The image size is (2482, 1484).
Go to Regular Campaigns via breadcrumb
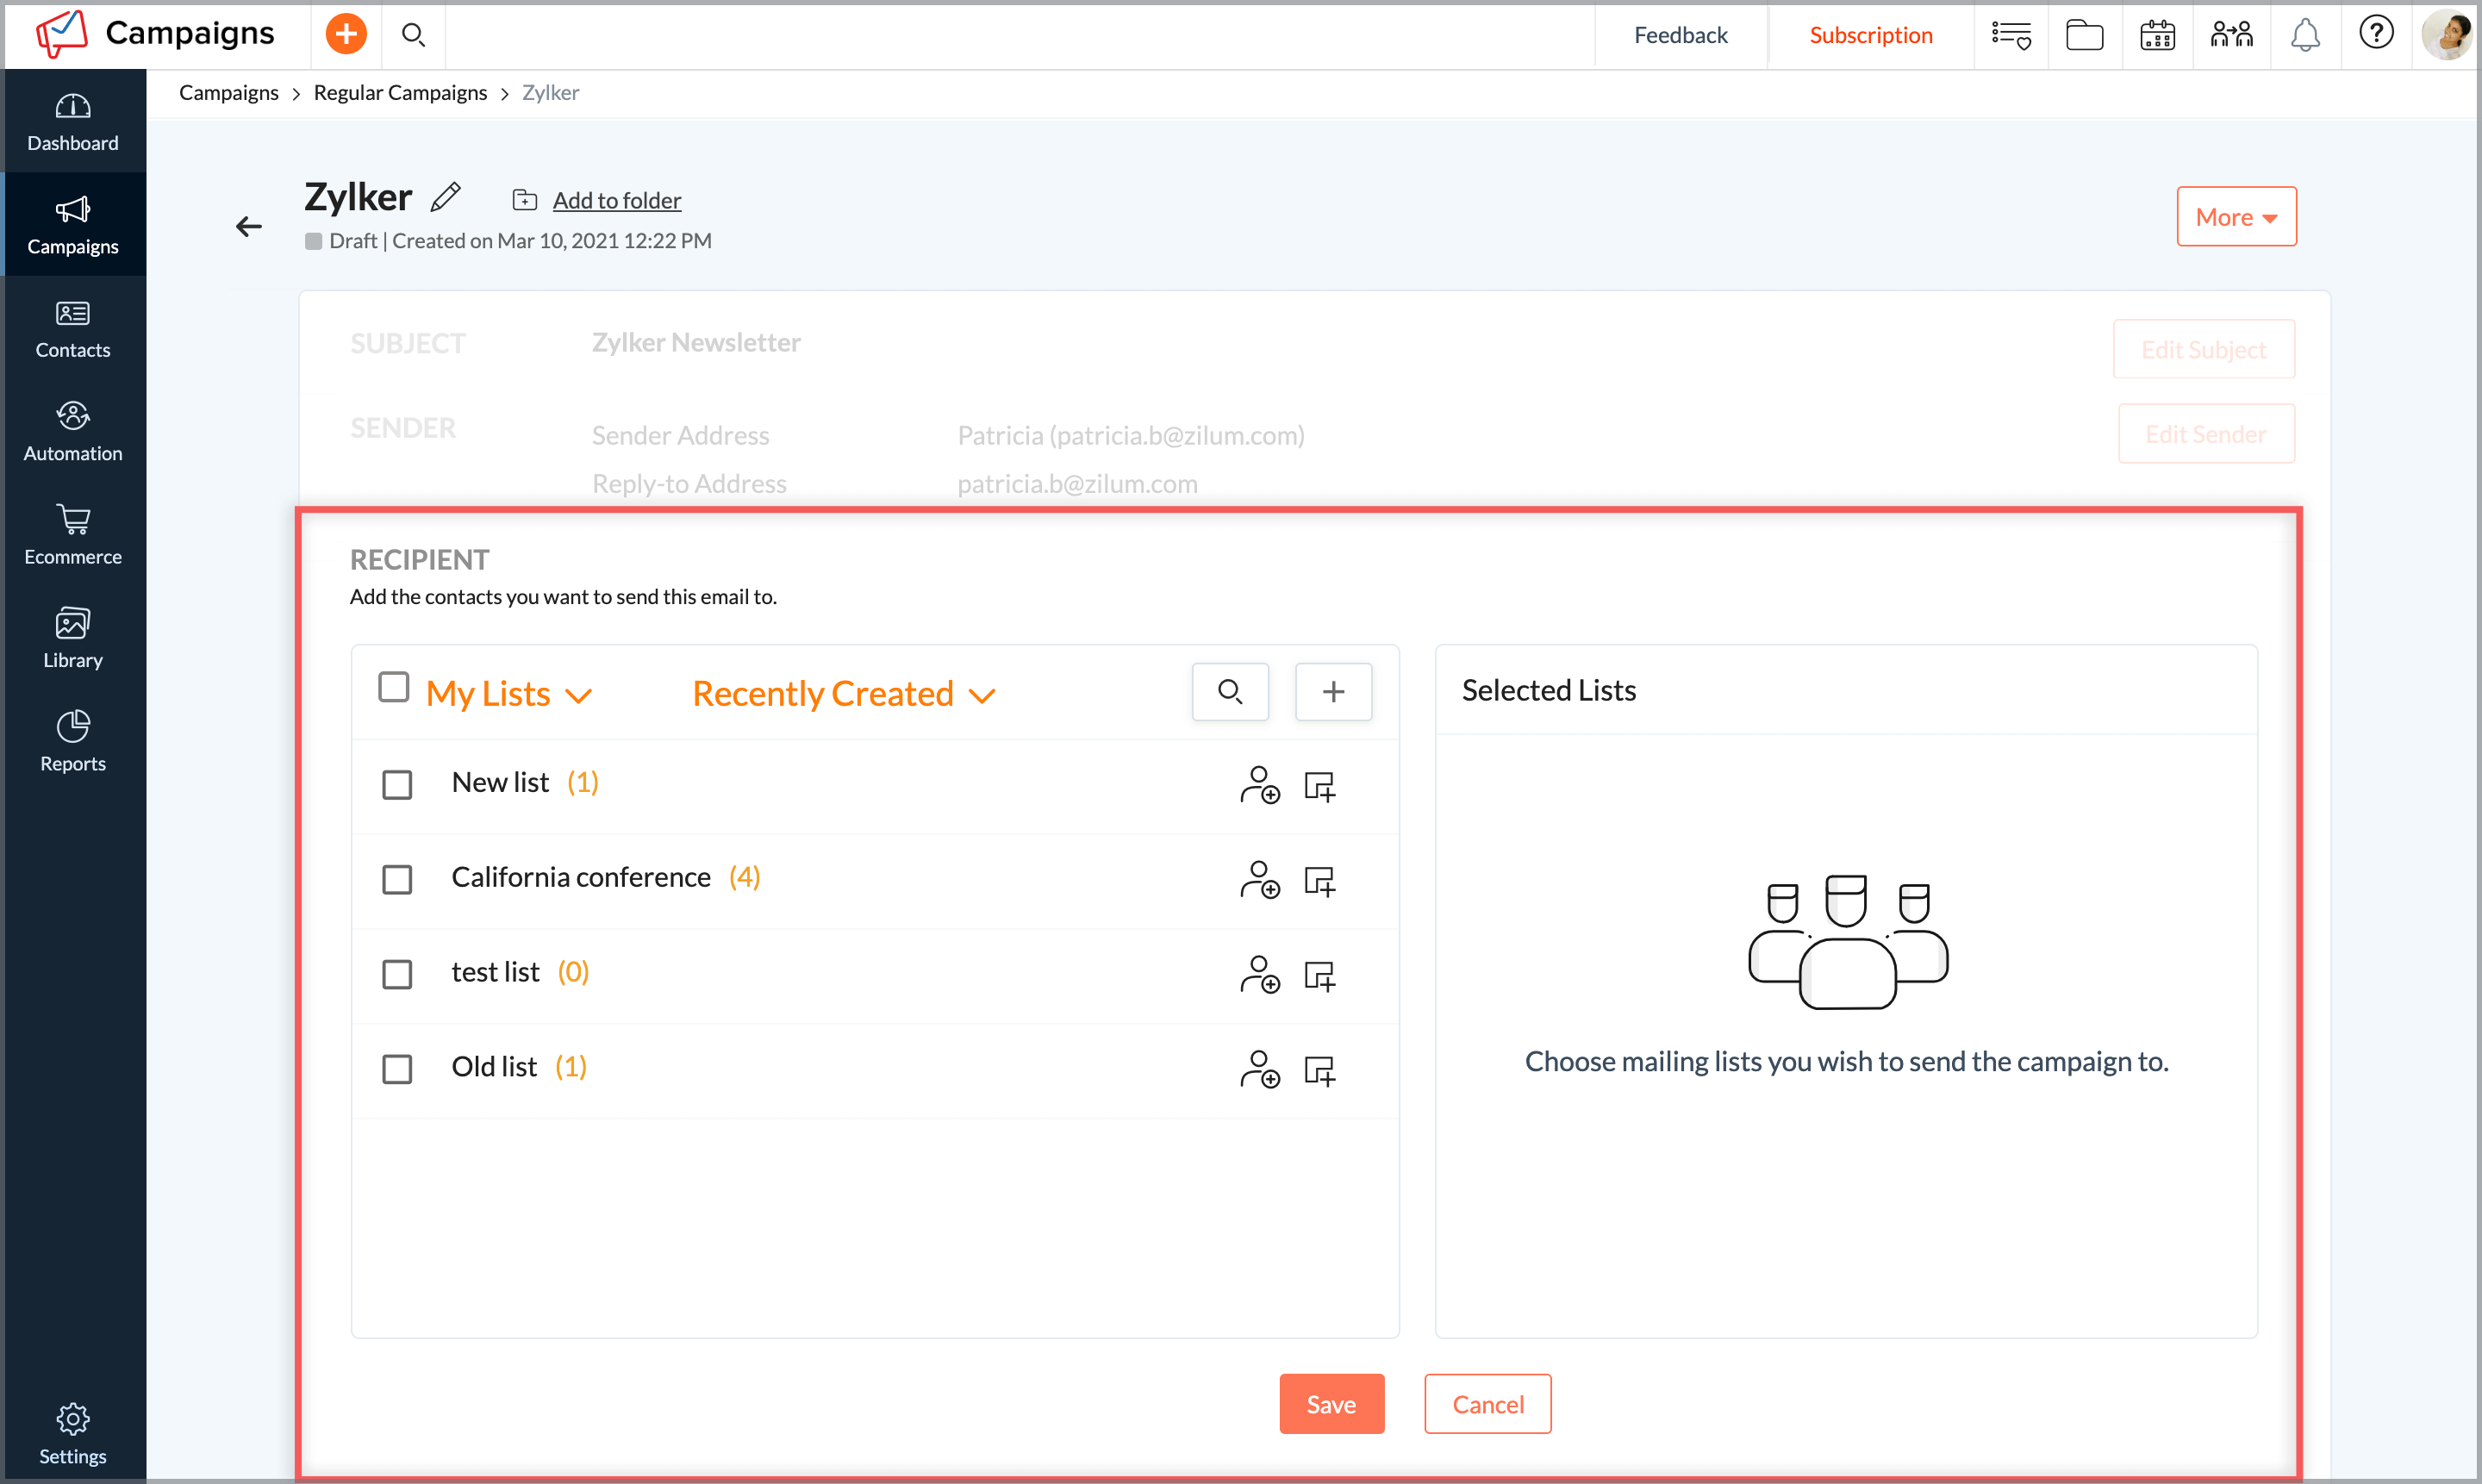[400, 92]
